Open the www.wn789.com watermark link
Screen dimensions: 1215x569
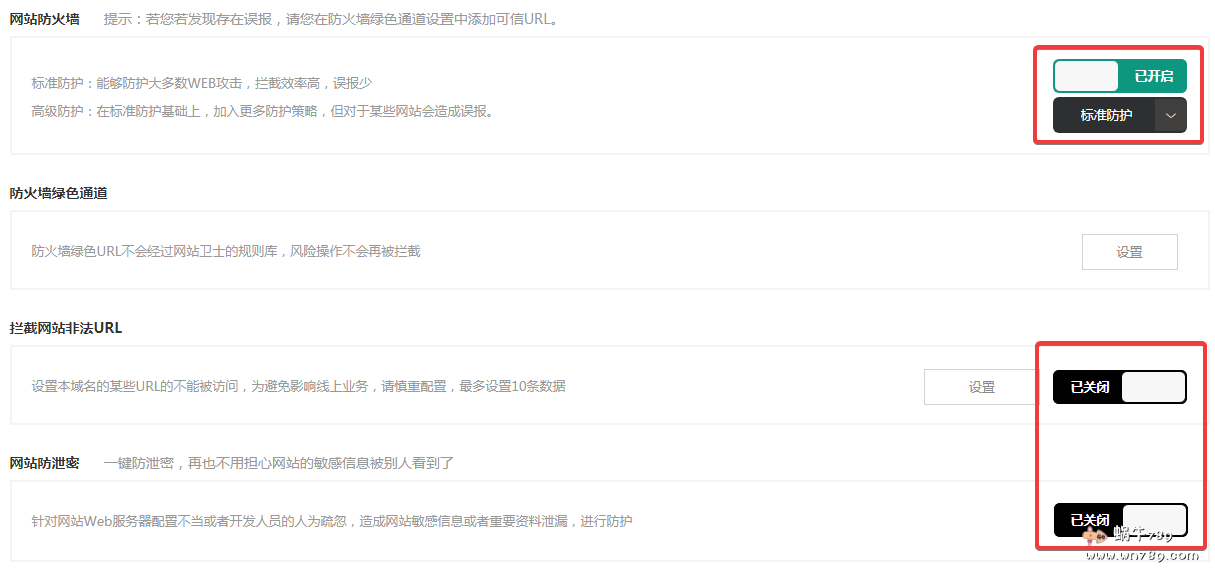click(x=1152, y=555)
